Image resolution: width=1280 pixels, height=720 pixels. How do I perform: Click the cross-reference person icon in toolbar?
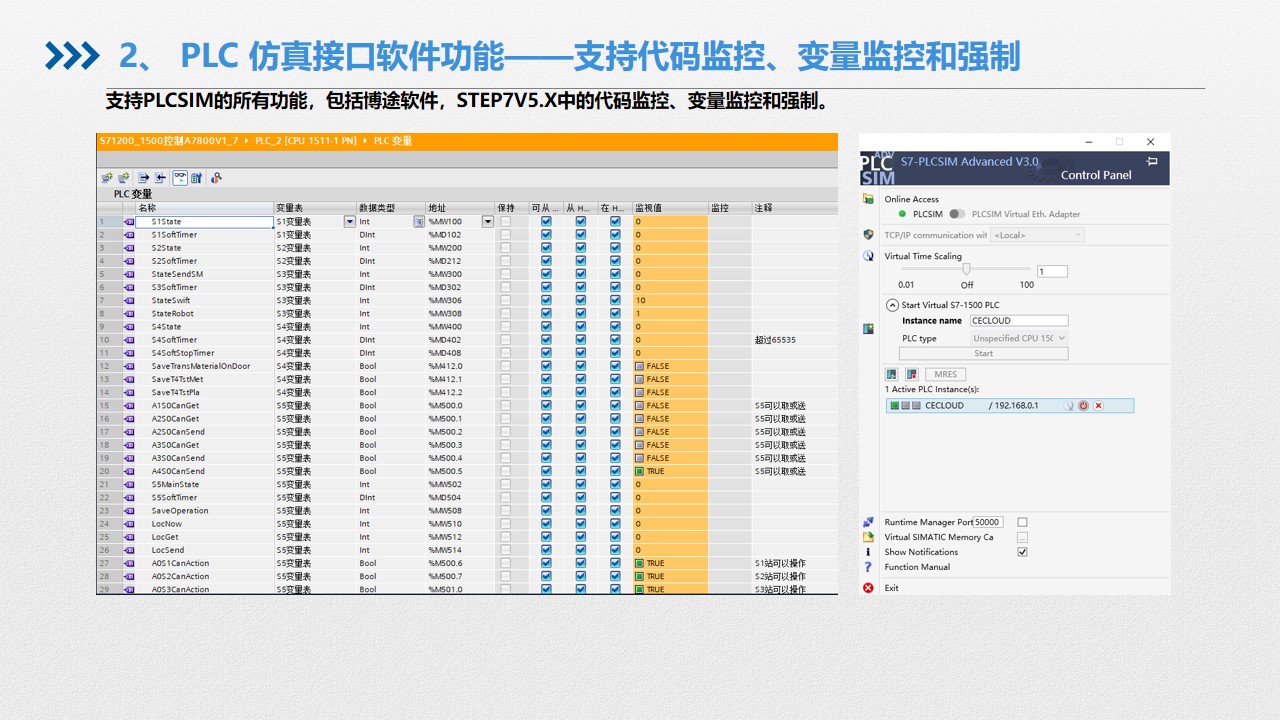[216, 178]
